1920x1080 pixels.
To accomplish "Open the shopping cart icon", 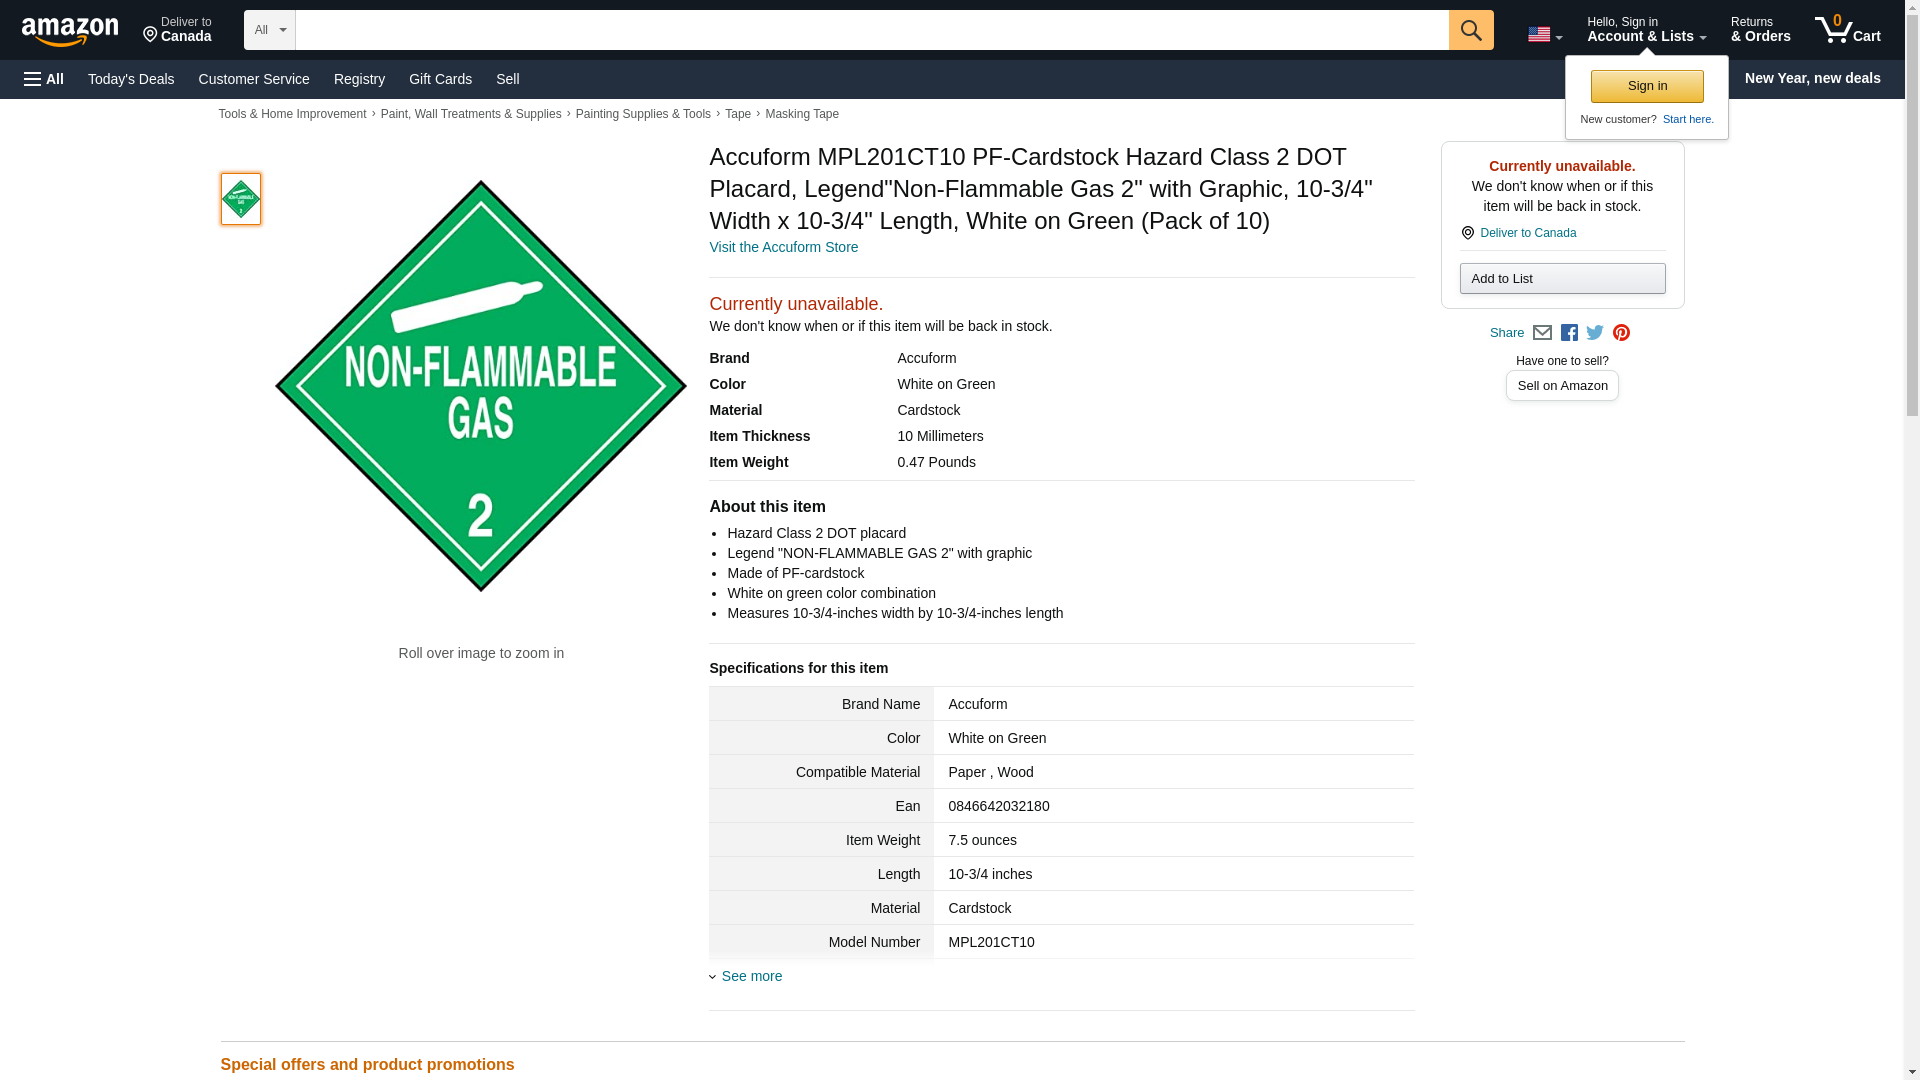I will coord(1847,30).
